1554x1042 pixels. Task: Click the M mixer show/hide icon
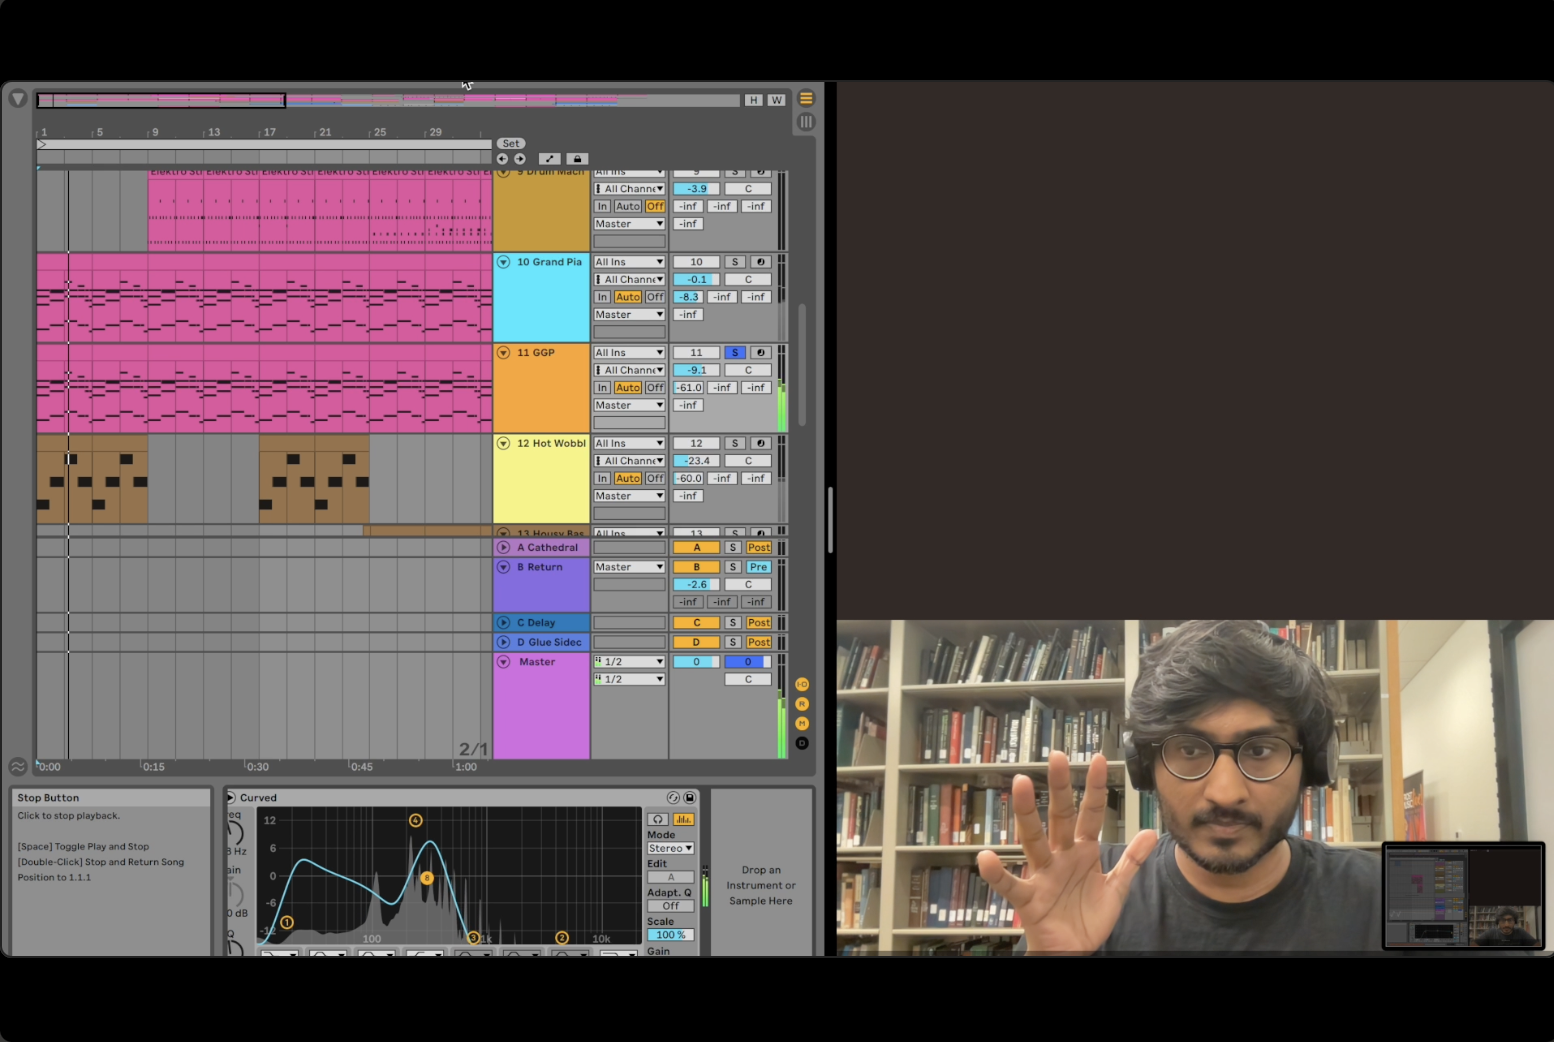802,723
